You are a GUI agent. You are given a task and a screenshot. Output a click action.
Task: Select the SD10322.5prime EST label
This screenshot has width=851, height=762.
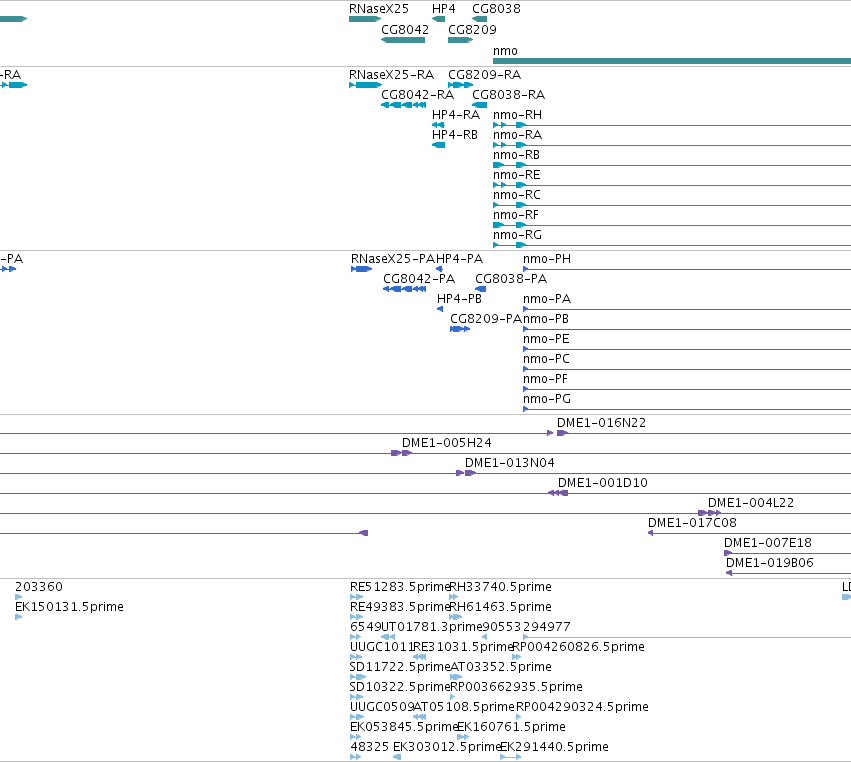(400, 687)
